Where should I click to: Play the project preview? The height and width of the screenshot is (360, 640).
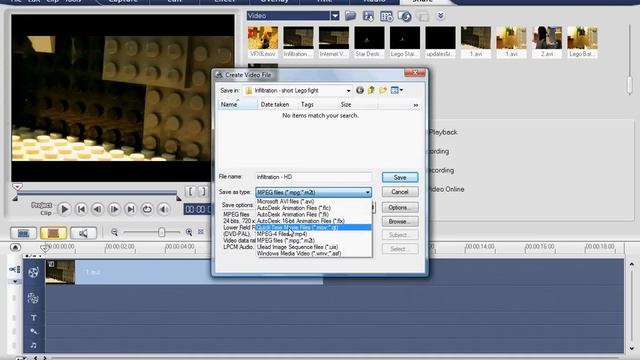click(x=64, y=209)
